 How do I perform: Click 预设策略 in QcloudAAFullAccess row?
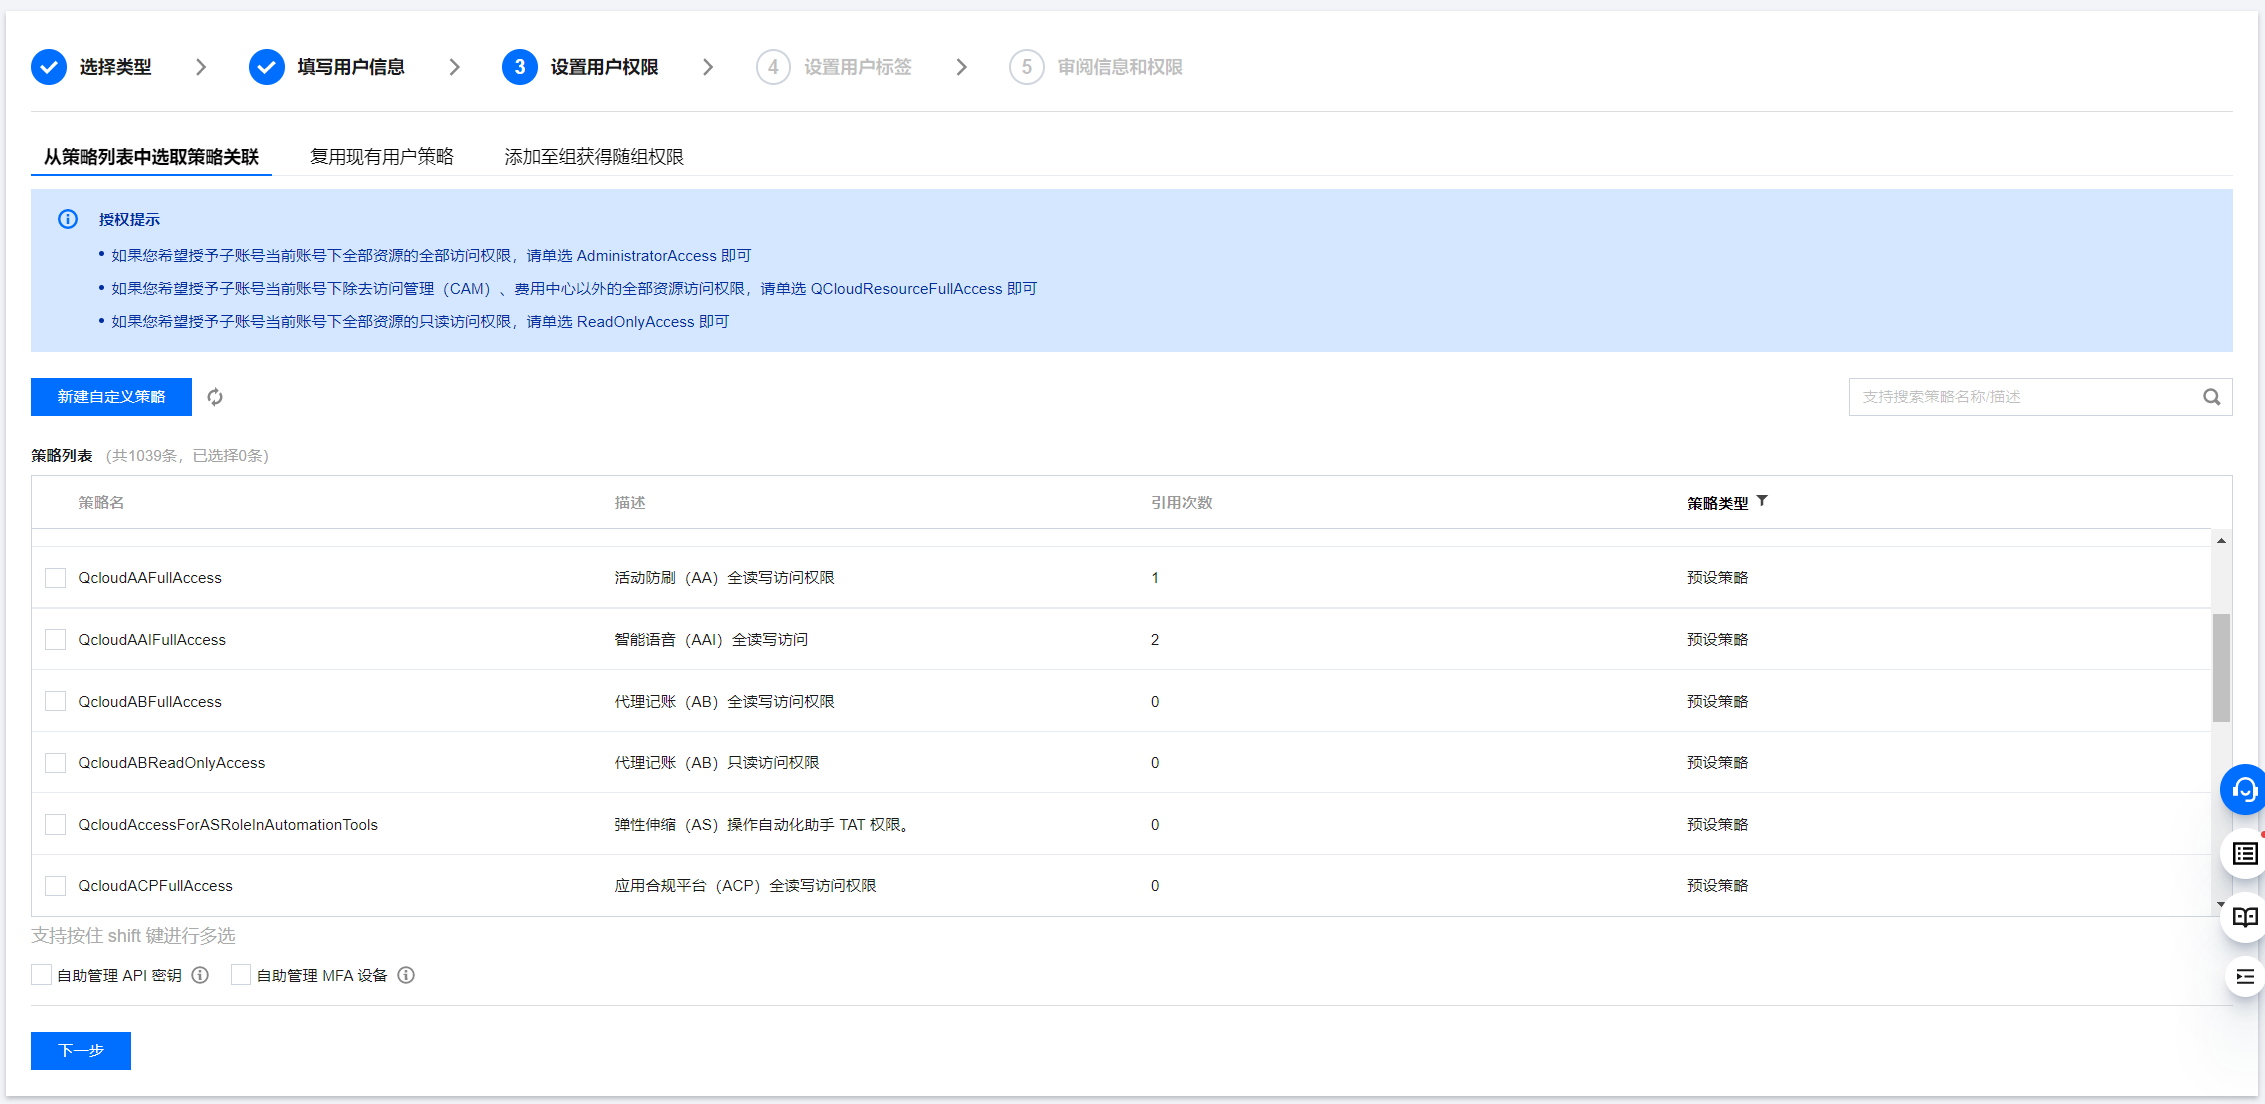point(1717,578)
